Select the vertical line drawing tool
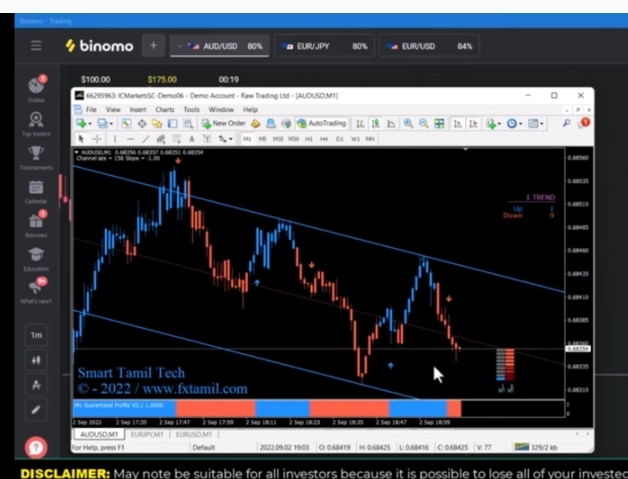The height and width of the screenshot is (479, 628). 115,139
